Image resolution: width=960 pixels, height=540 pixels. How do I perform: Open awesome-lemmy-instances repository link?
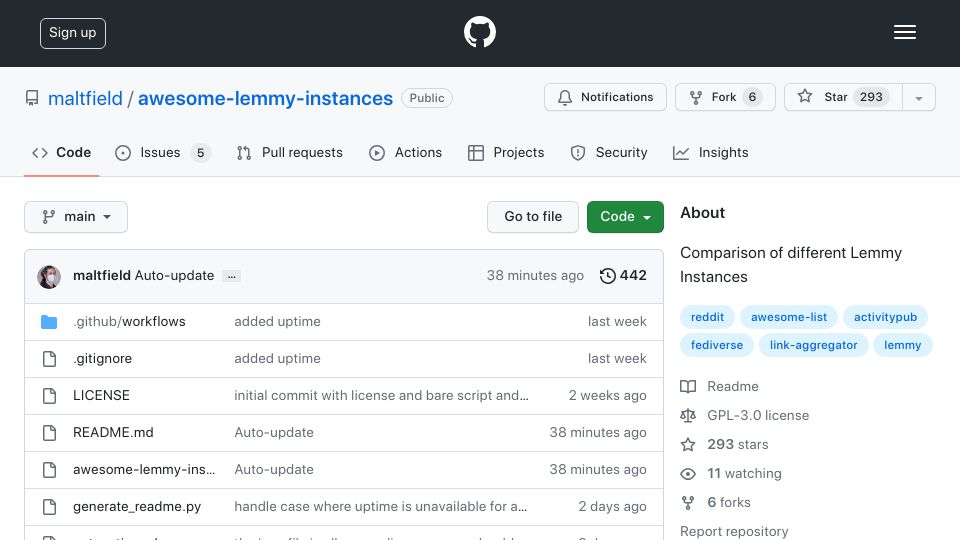[x=265, y=98]
